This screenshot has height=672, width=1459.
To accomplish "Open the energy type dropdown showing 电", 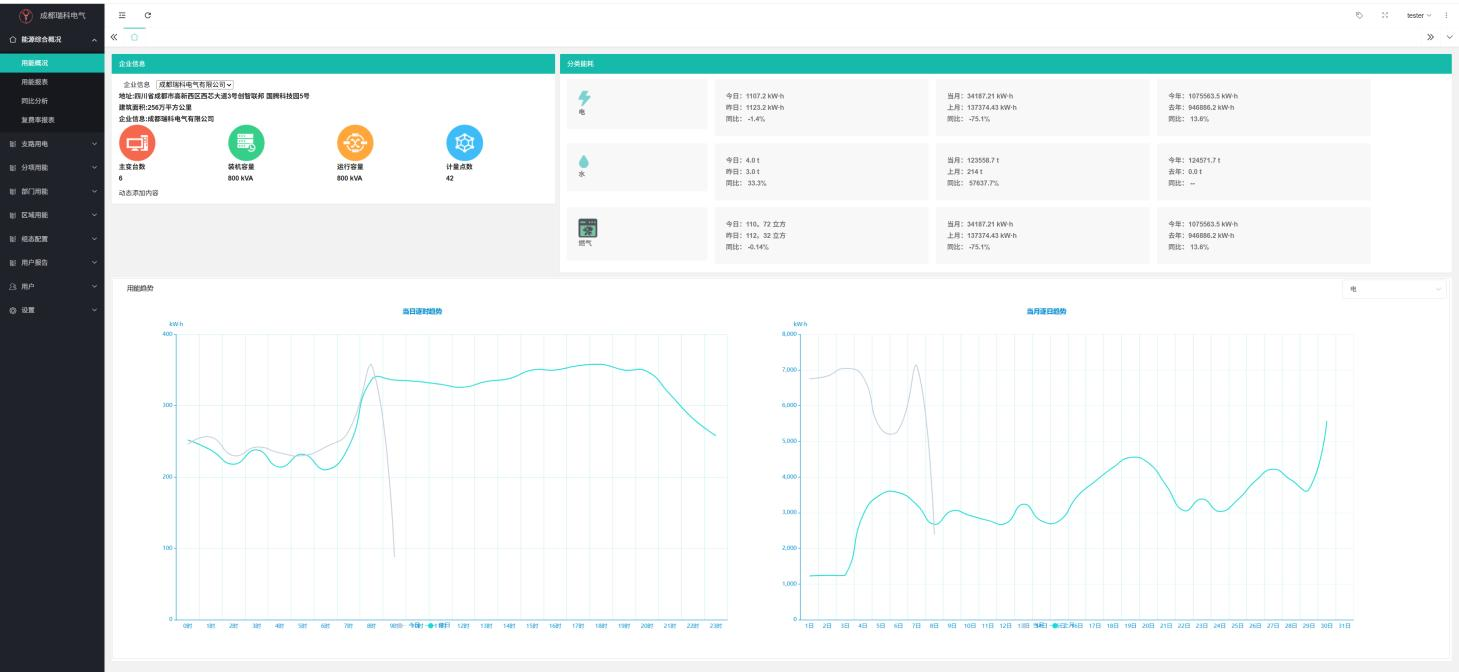I will (1395, 289).
